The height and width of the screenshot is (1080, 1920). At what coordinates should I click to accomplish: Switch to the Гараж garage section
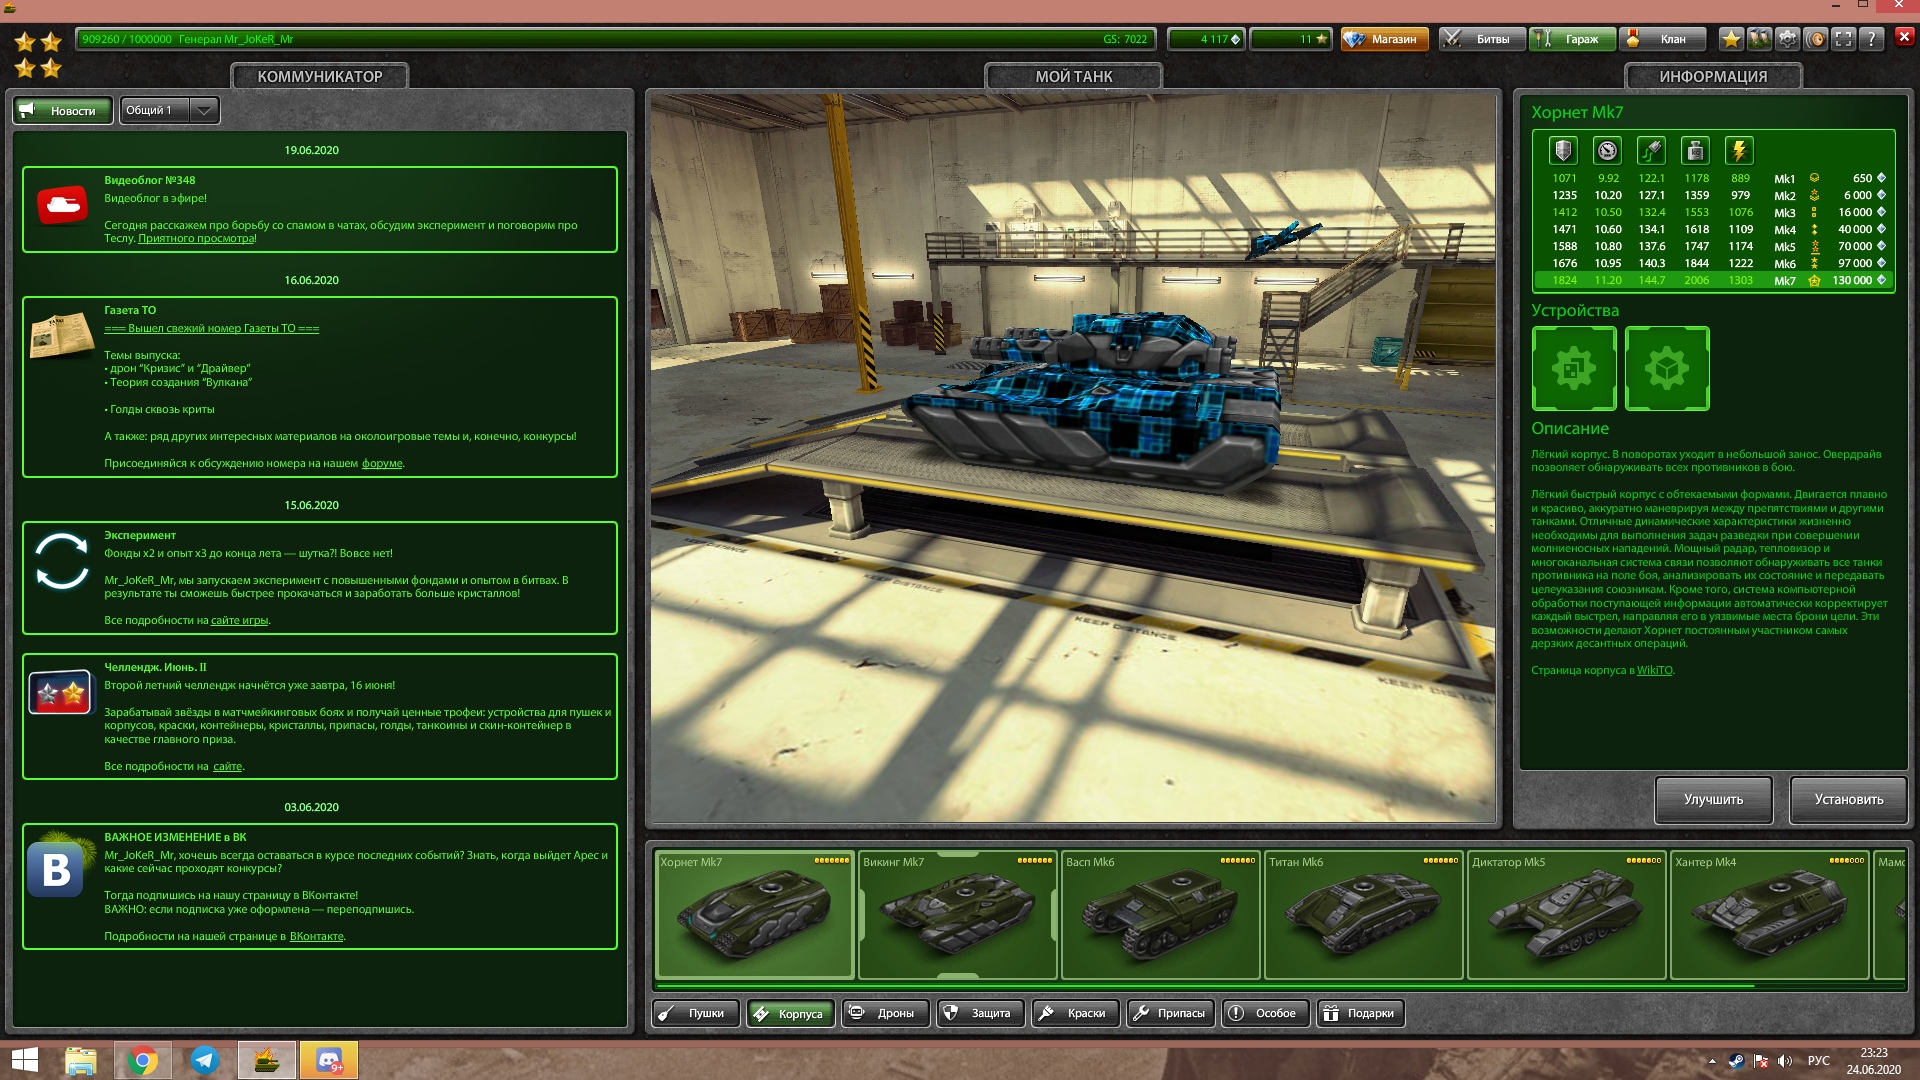click(1571, 39)
